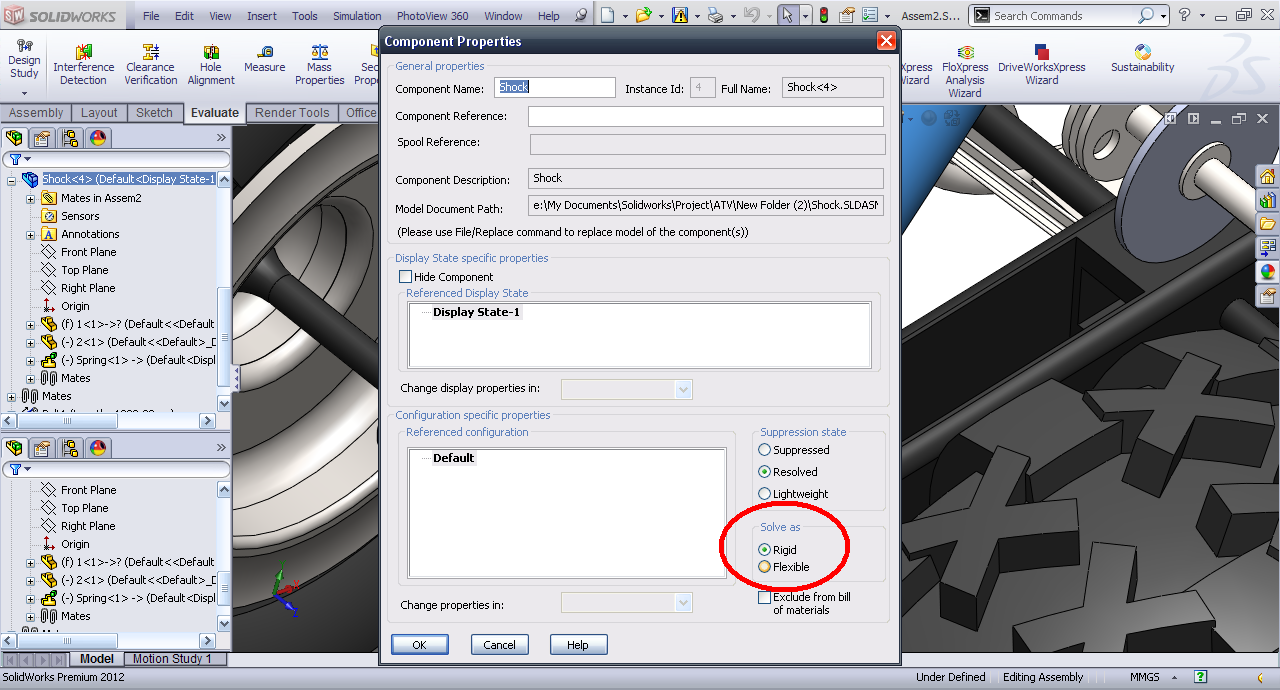Collapse the Shock<4> tree node
The width and height of the screenshot is (1280, 690).
(x=12, y=180)
